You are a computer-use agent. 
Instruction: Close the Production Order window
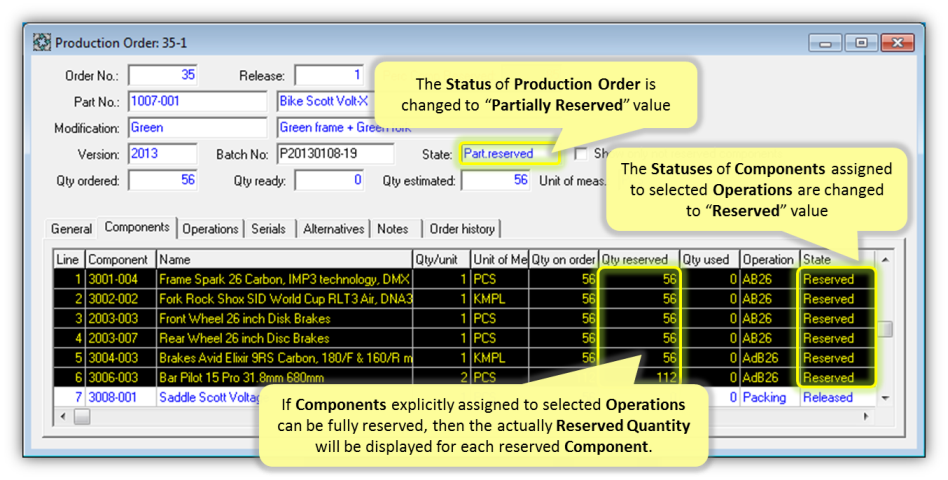tap(898, 43)
